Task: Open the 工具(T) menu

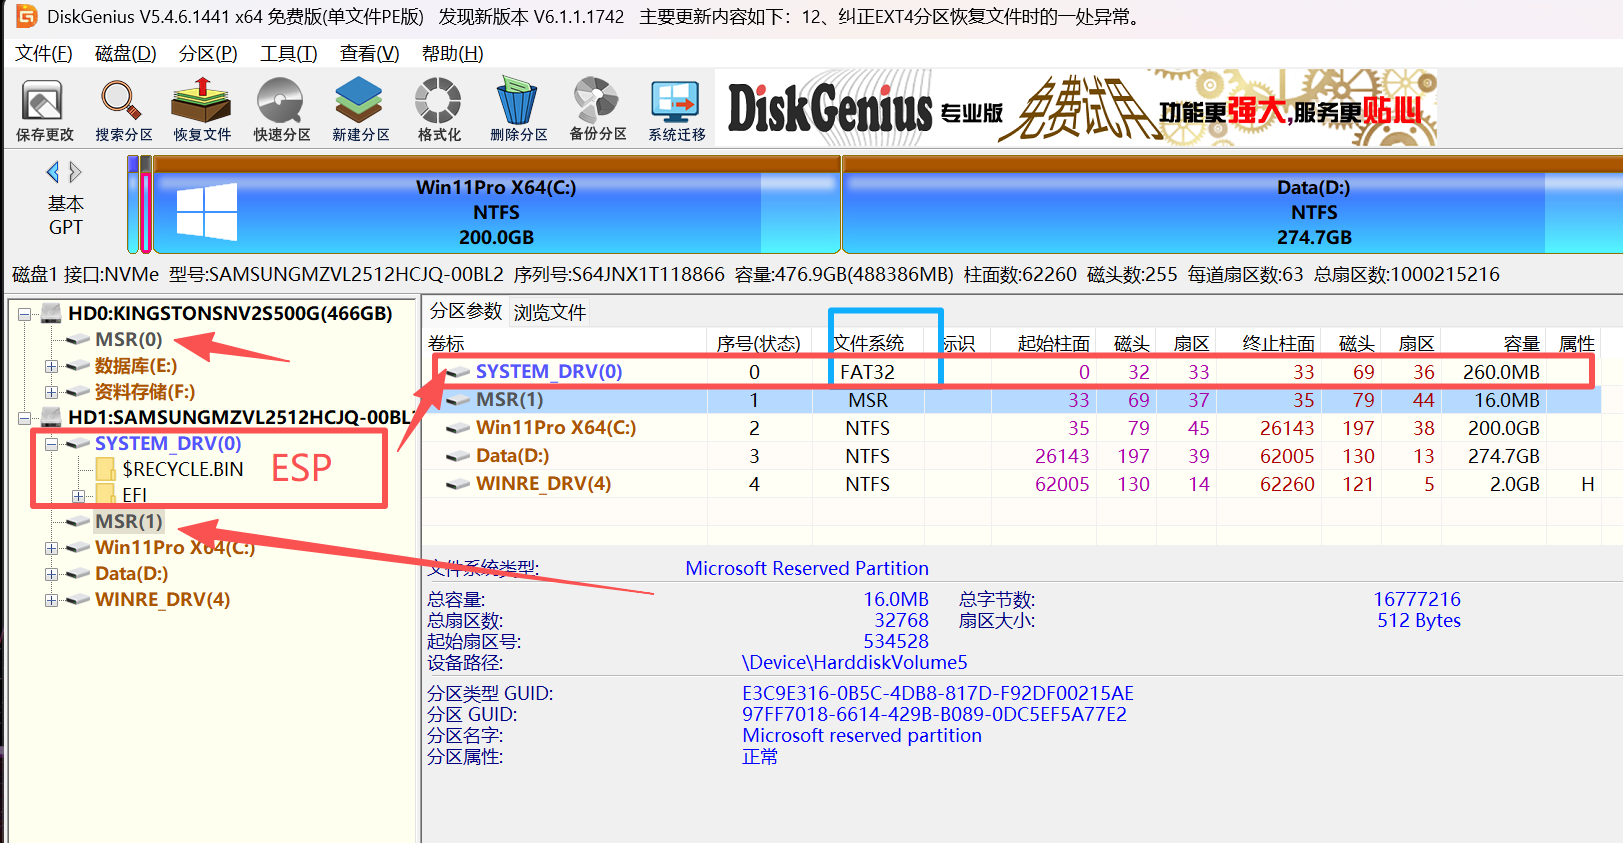Action: pos(289,53)
